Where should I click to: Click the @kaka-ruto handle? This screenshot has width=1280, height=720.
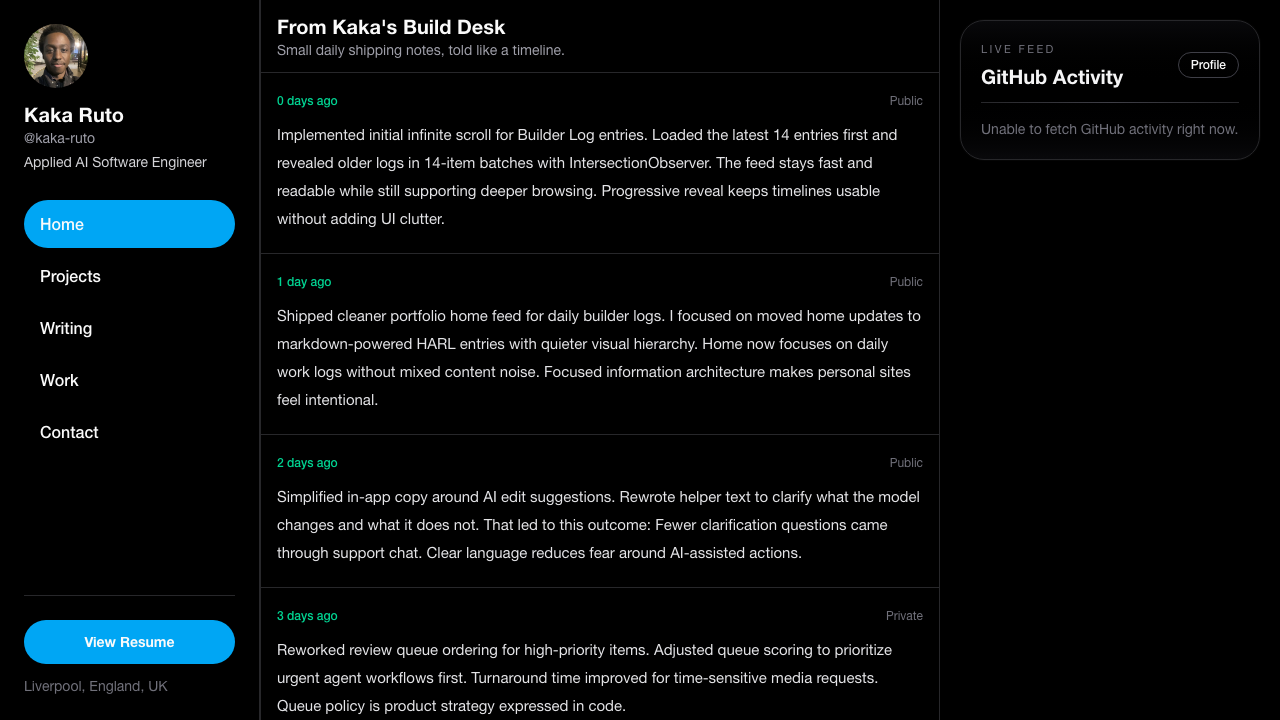point(59,138)
